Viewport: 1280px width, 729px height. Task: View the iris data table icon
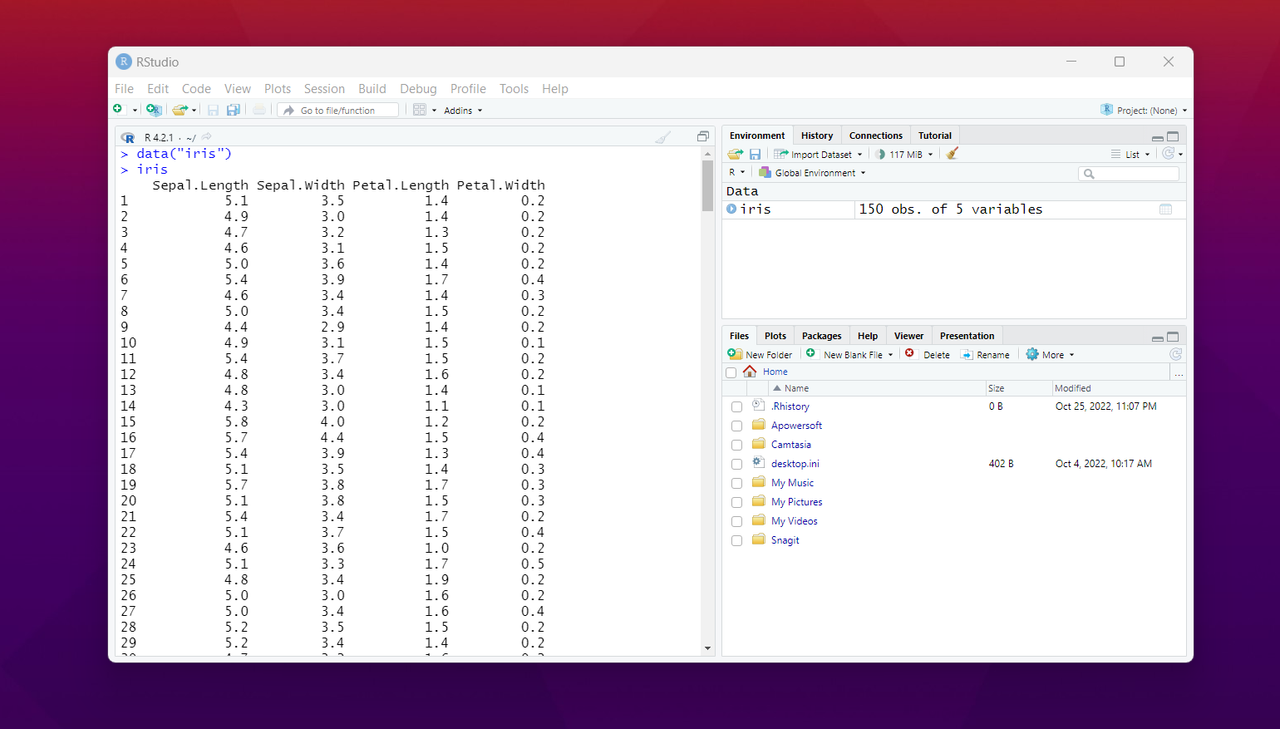[1165, 209]
